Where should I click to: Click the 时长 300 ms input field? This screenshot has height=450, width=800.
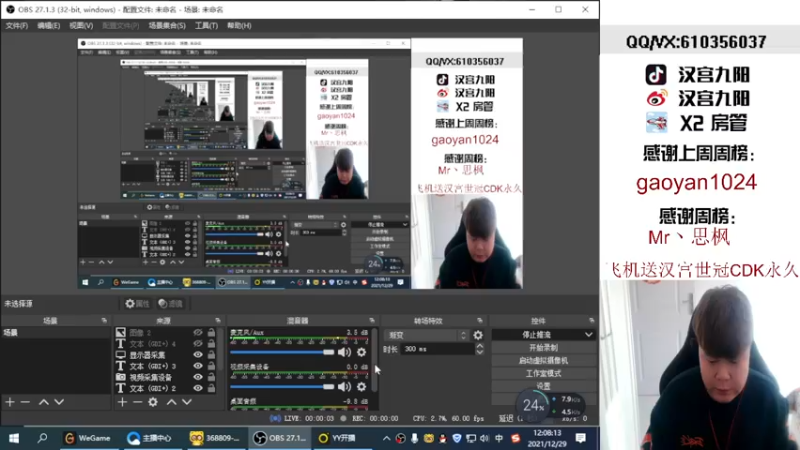[x=438, y=349]
